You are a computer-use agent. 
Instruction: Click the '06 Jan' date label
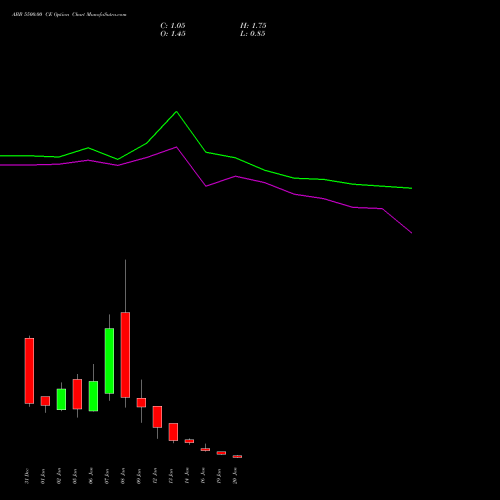tap(91, 476)
